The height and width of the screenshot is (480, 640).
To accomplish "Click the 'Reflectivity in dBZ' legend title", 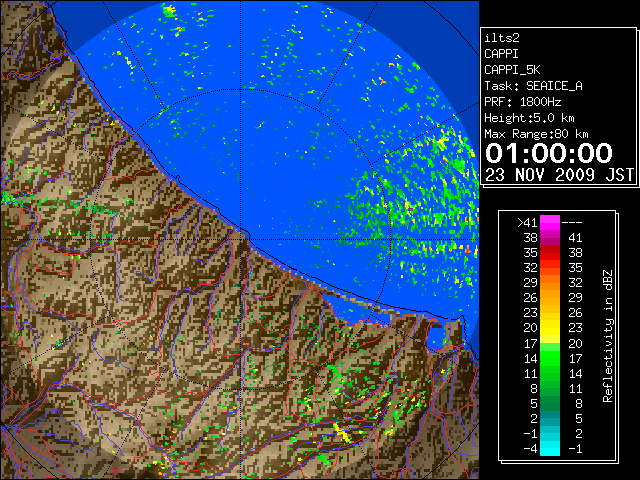I will tap(608, 336).
